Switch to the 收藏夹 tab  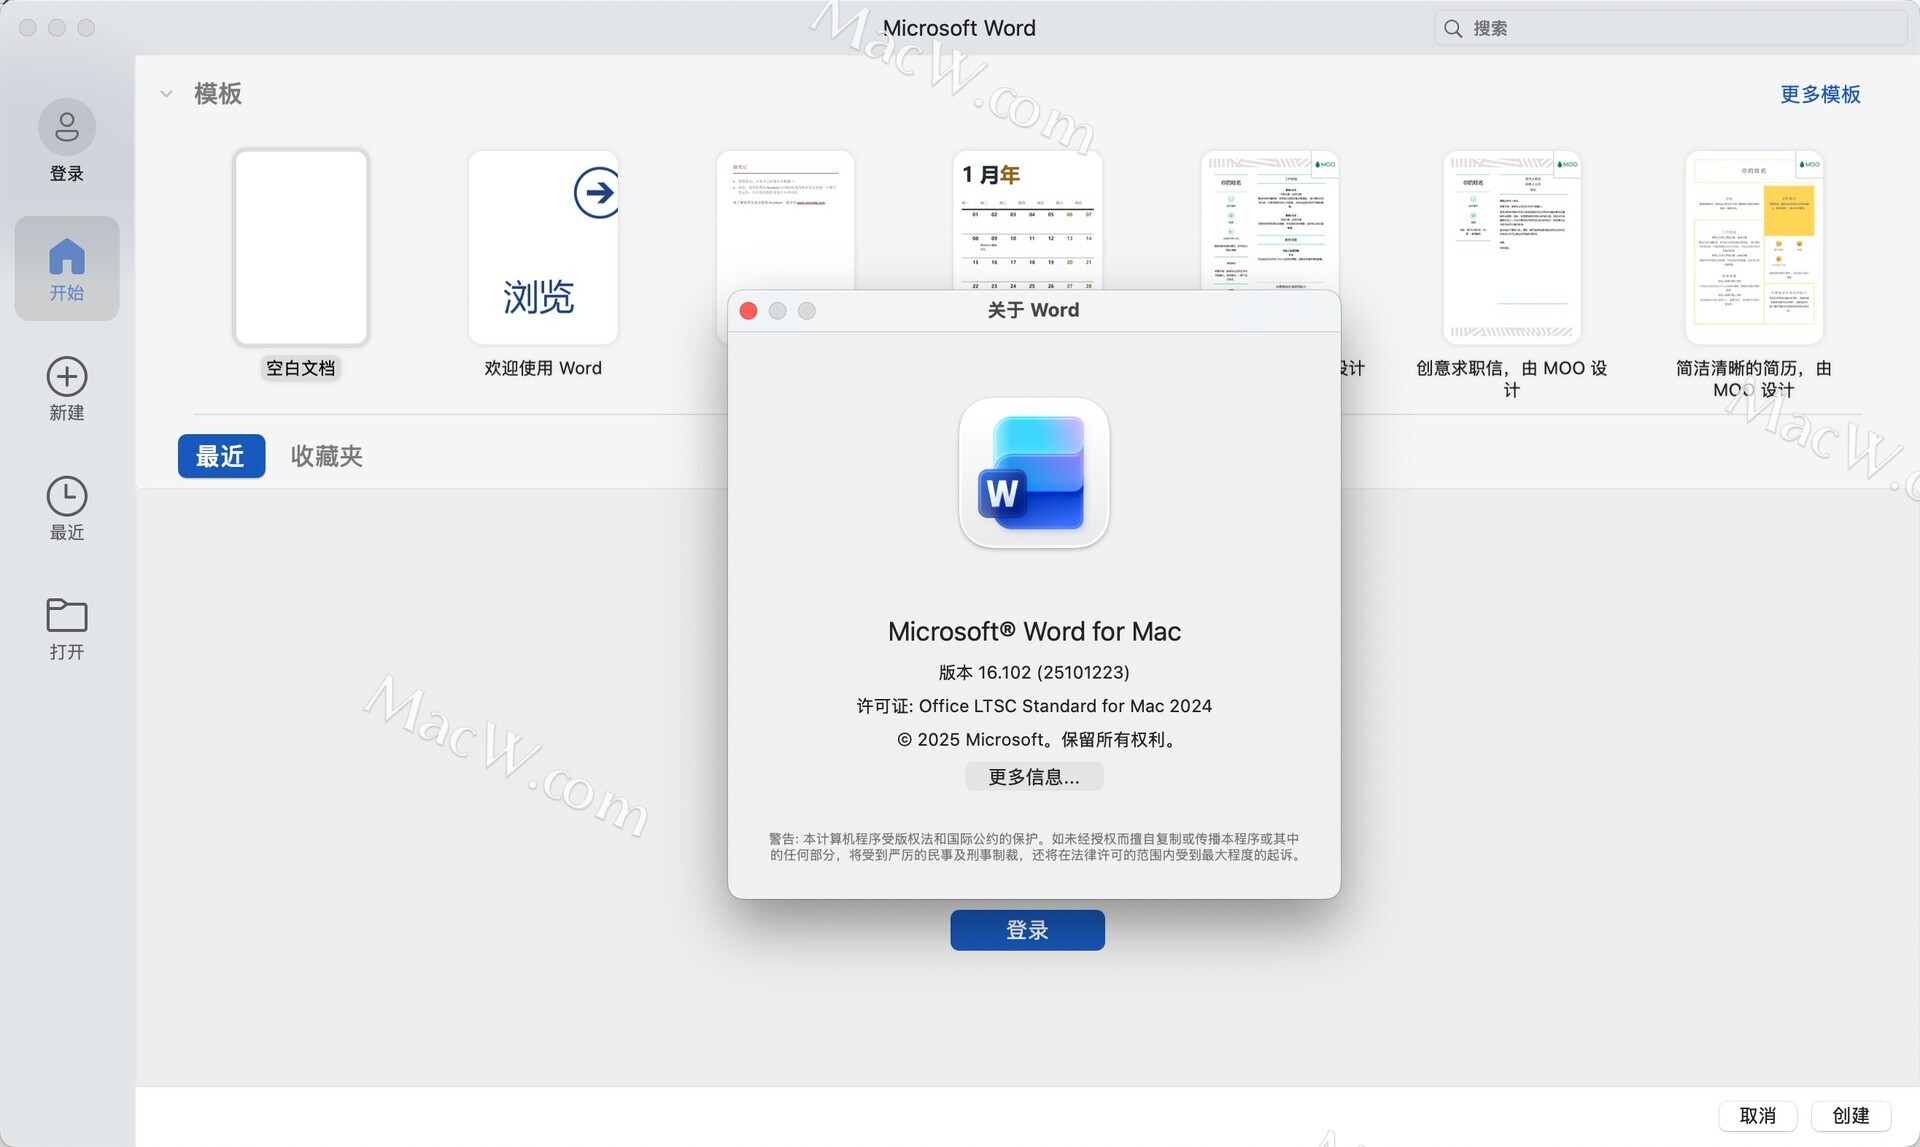[326, 456]
